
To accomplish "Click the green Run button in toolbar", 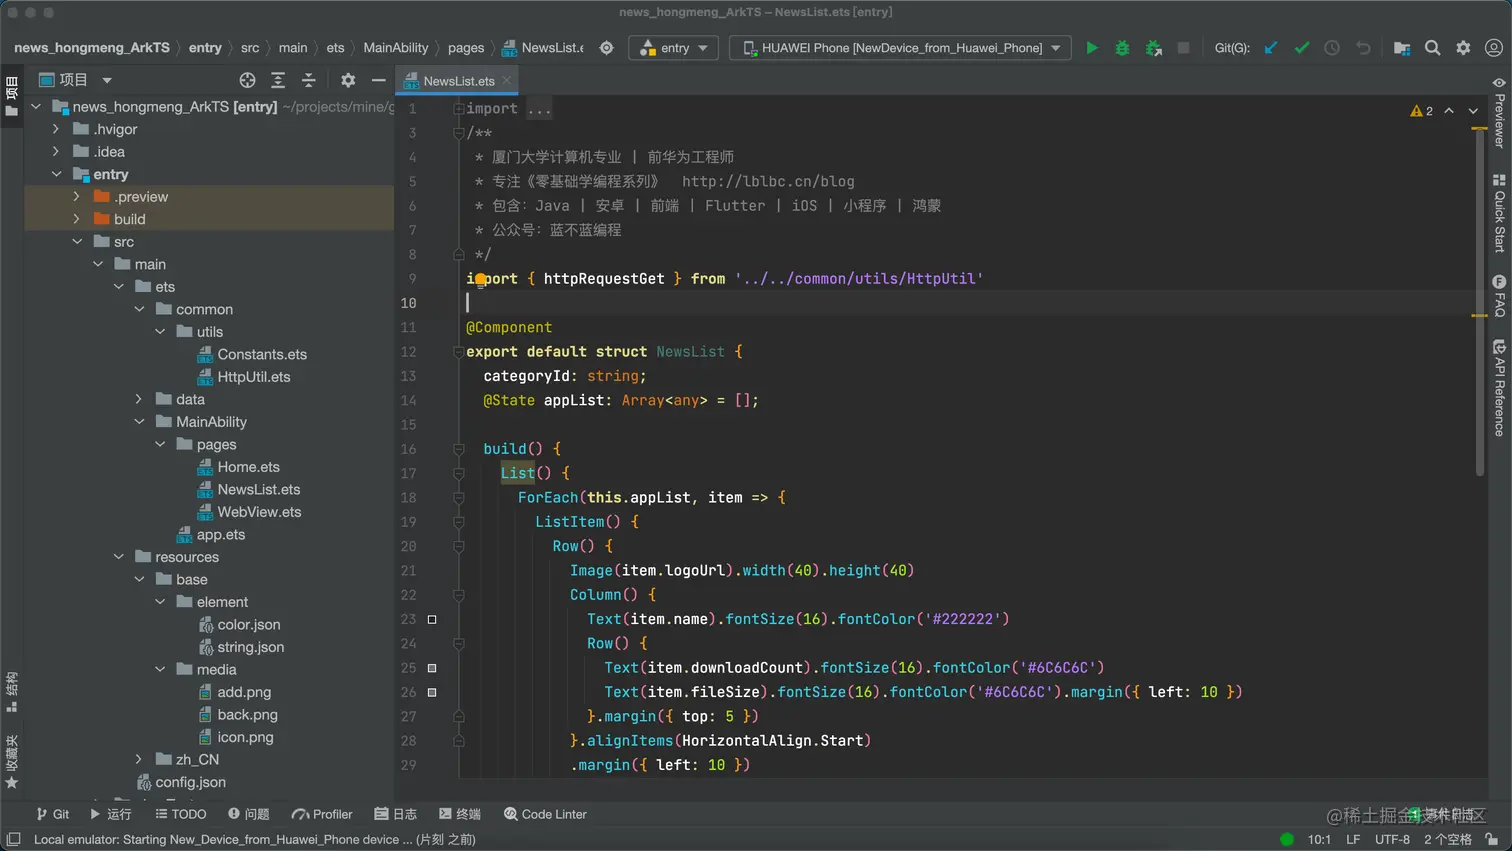I will (x=1092, y=48).
